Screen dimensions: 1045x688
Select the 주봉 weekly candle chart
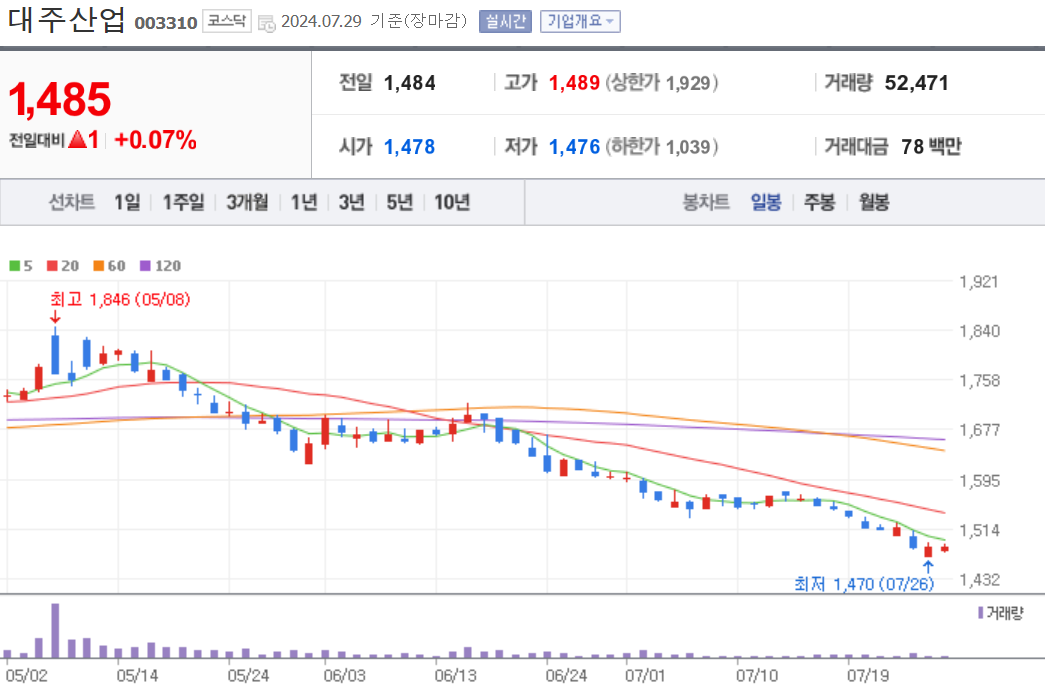point(819,202)
